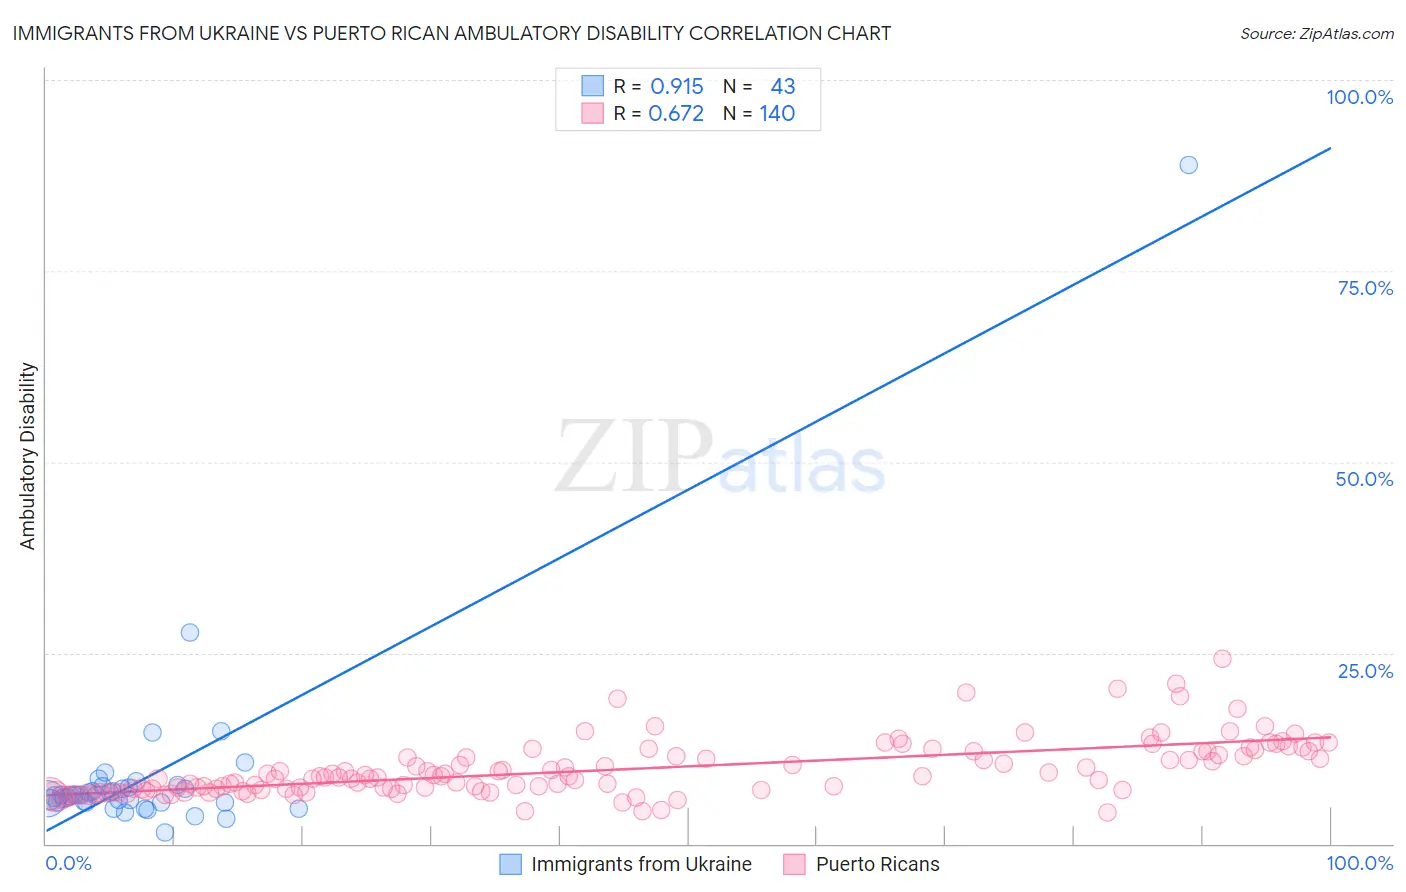Click the chart title text

[x=451, y=33]
